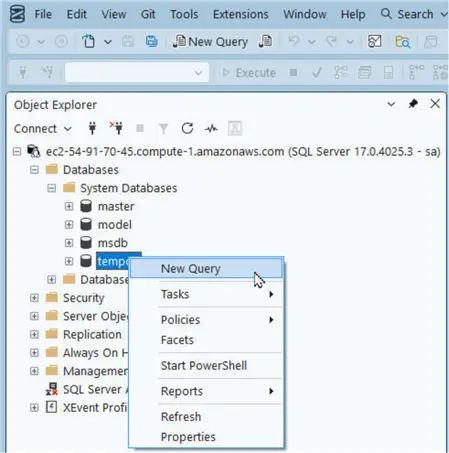Open the Redo history dropdown arrow
The height and width of the screenshot is (453, 449).
pos(350,42)
